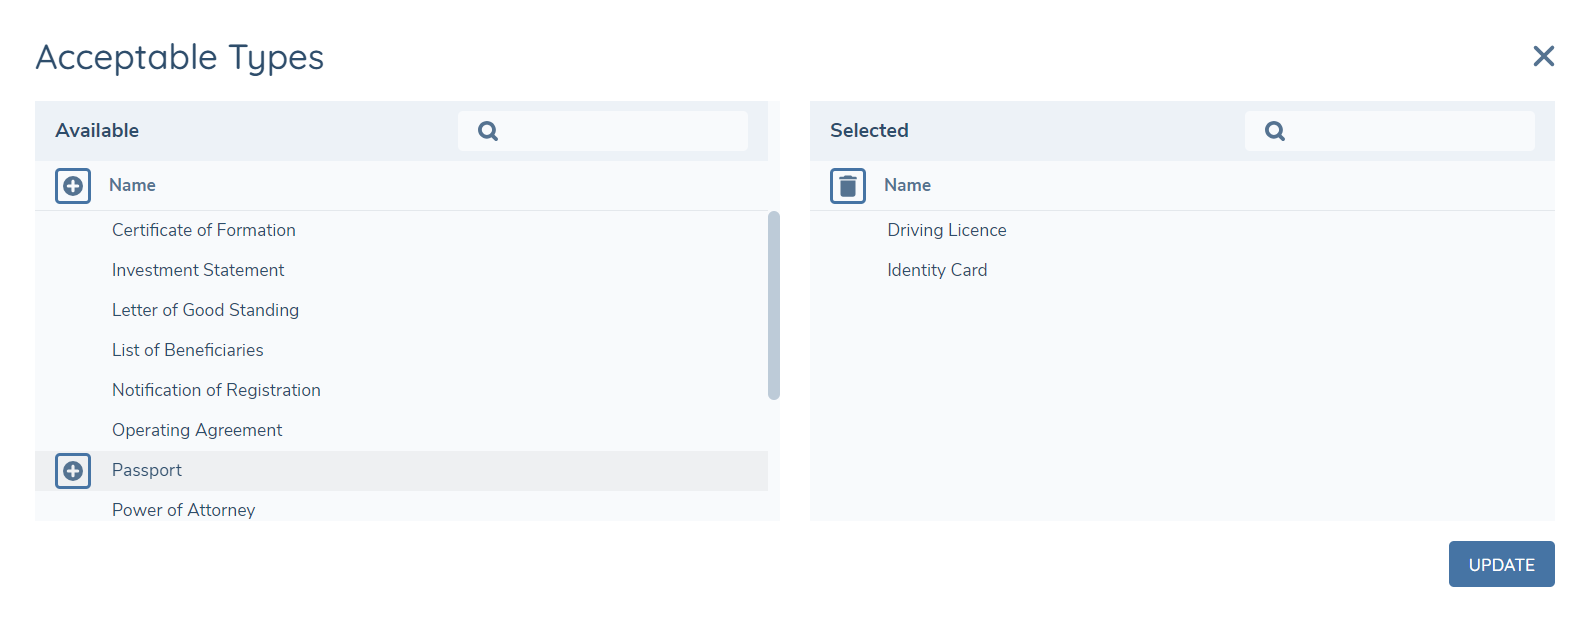Select Driving Licence in Selected list

[947, 230]
